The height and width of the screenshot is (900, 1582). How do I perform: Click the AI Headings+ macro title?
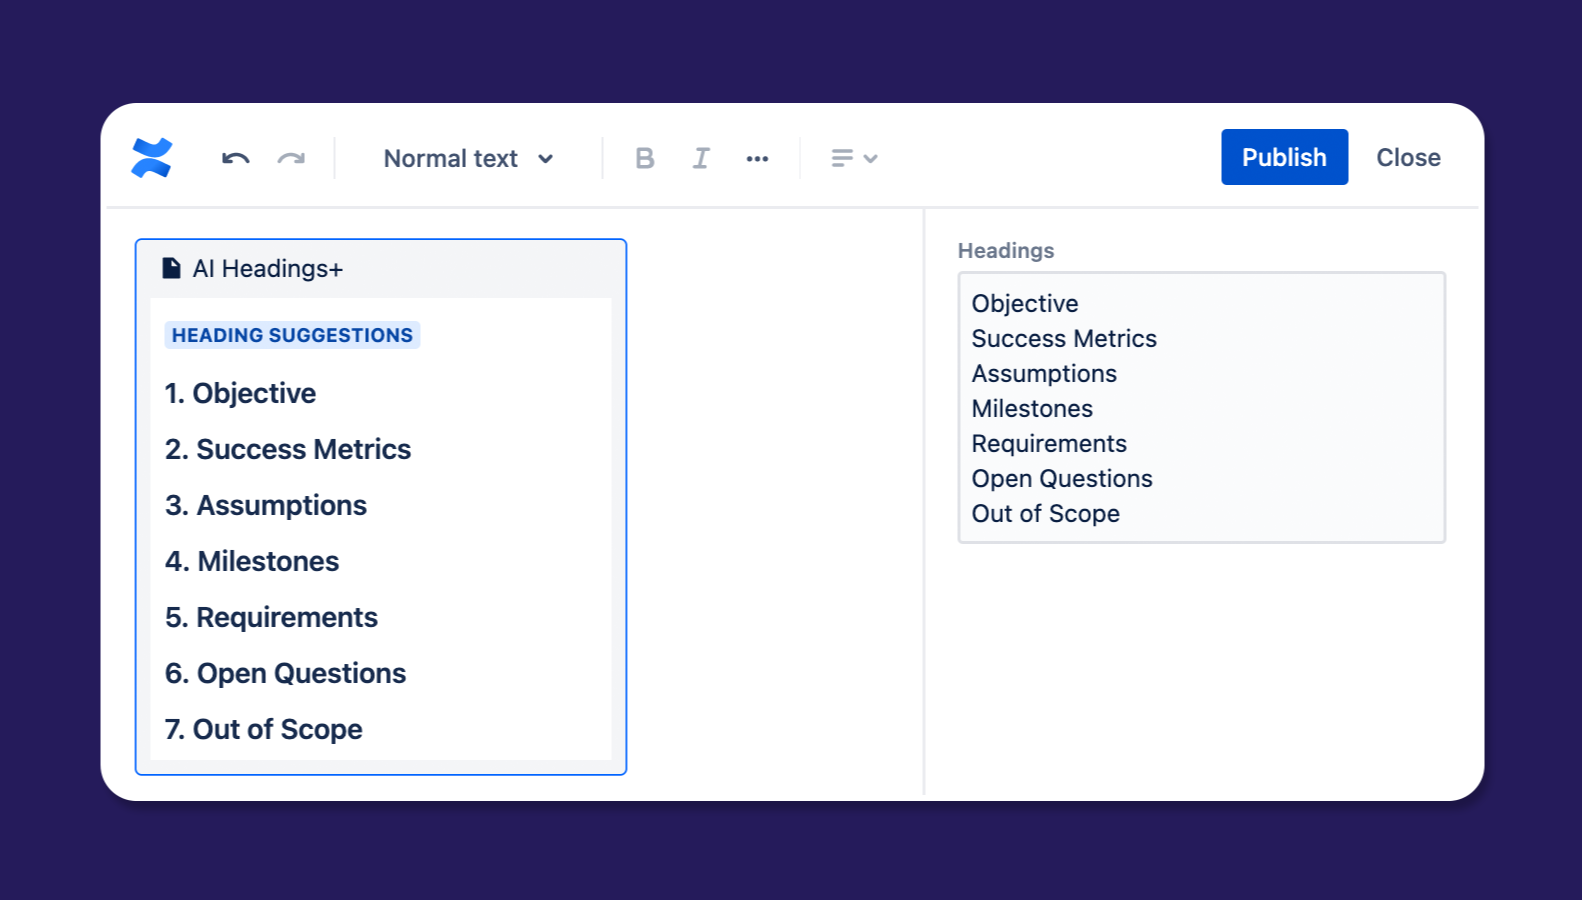click(268, 268)
